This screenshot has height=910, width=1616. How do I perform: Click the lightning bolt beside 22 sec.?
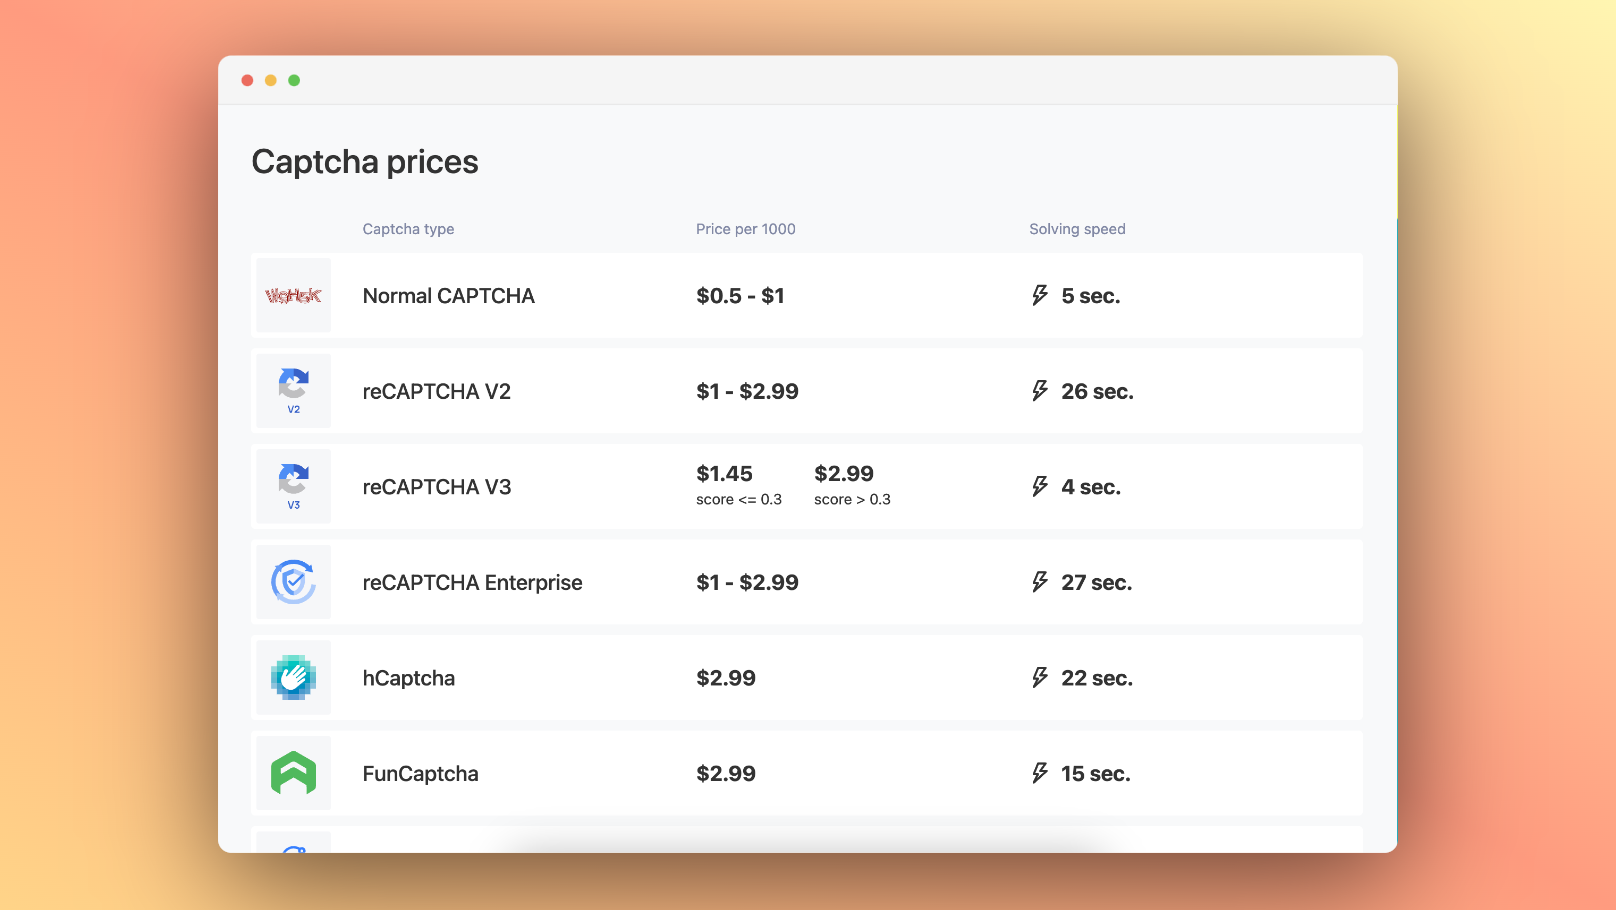1040,678
